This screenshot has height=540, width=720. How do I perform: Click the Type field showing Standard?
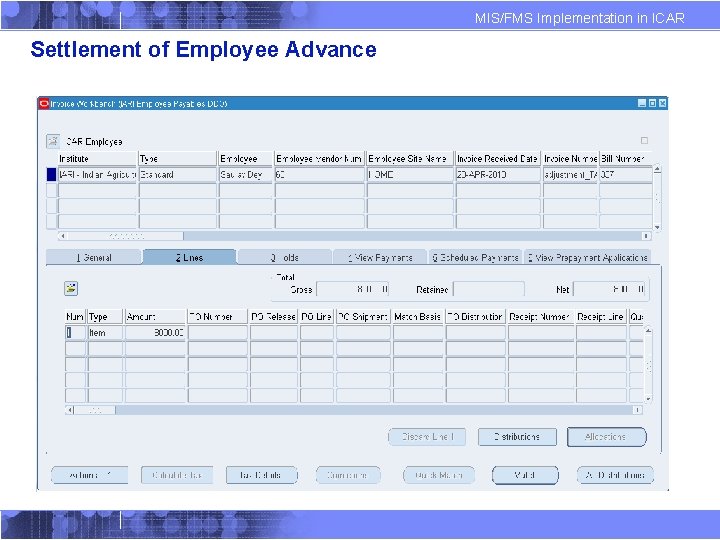(x=178, y=174)
